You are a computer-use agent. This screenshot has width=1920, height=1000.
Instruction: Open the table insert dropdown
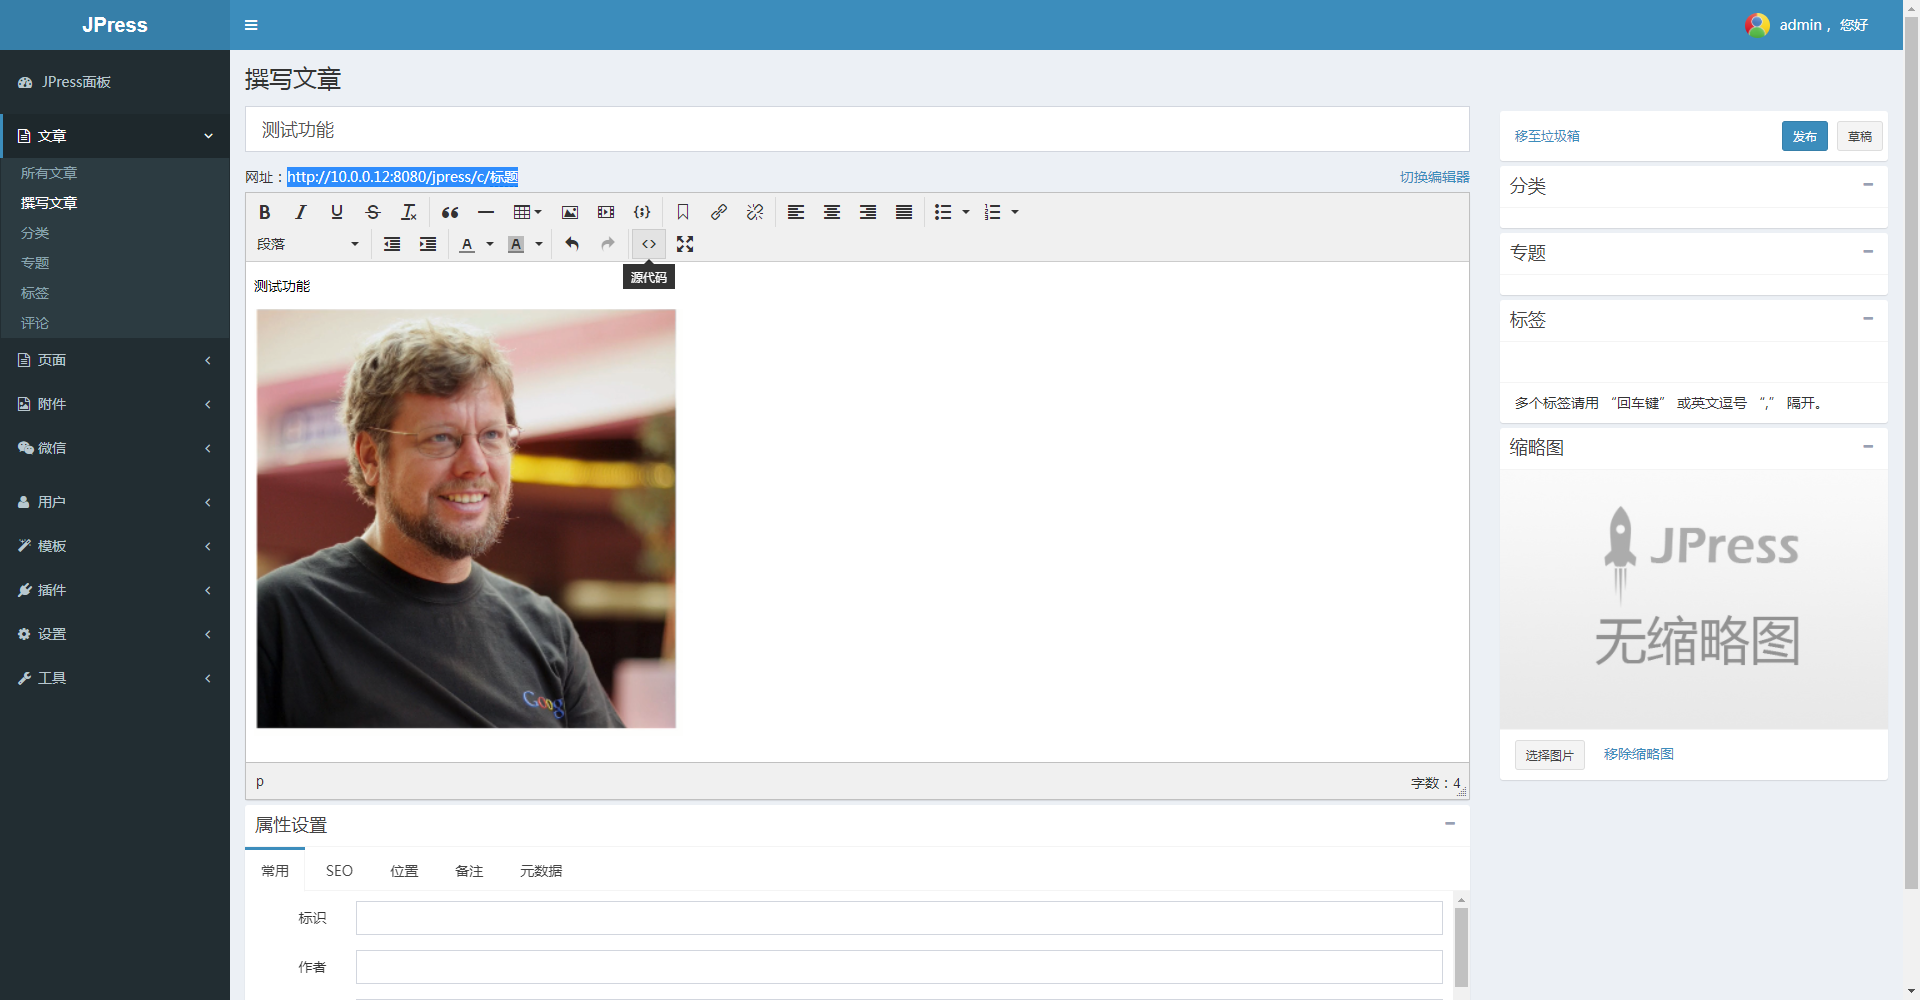pyautogui.click(x=527, y=212)
